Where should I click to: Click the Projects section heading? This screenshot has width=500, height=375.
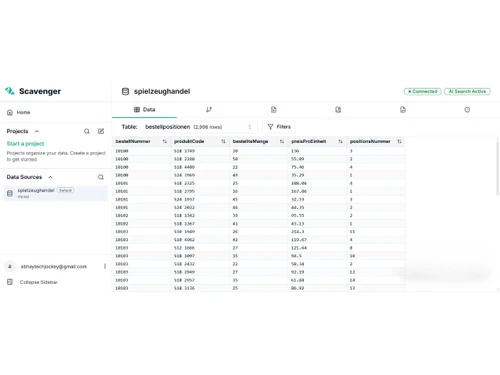[17, 131]
